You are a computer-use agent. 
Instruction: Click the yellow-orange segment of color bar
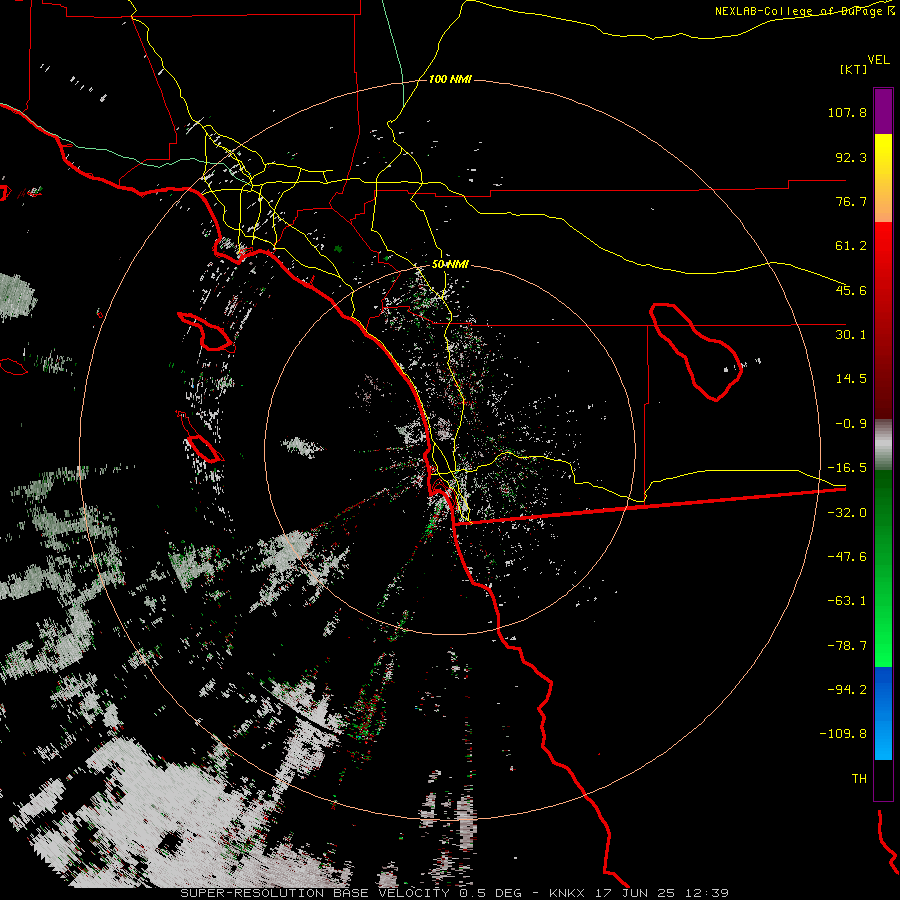[x=883, y=178]
